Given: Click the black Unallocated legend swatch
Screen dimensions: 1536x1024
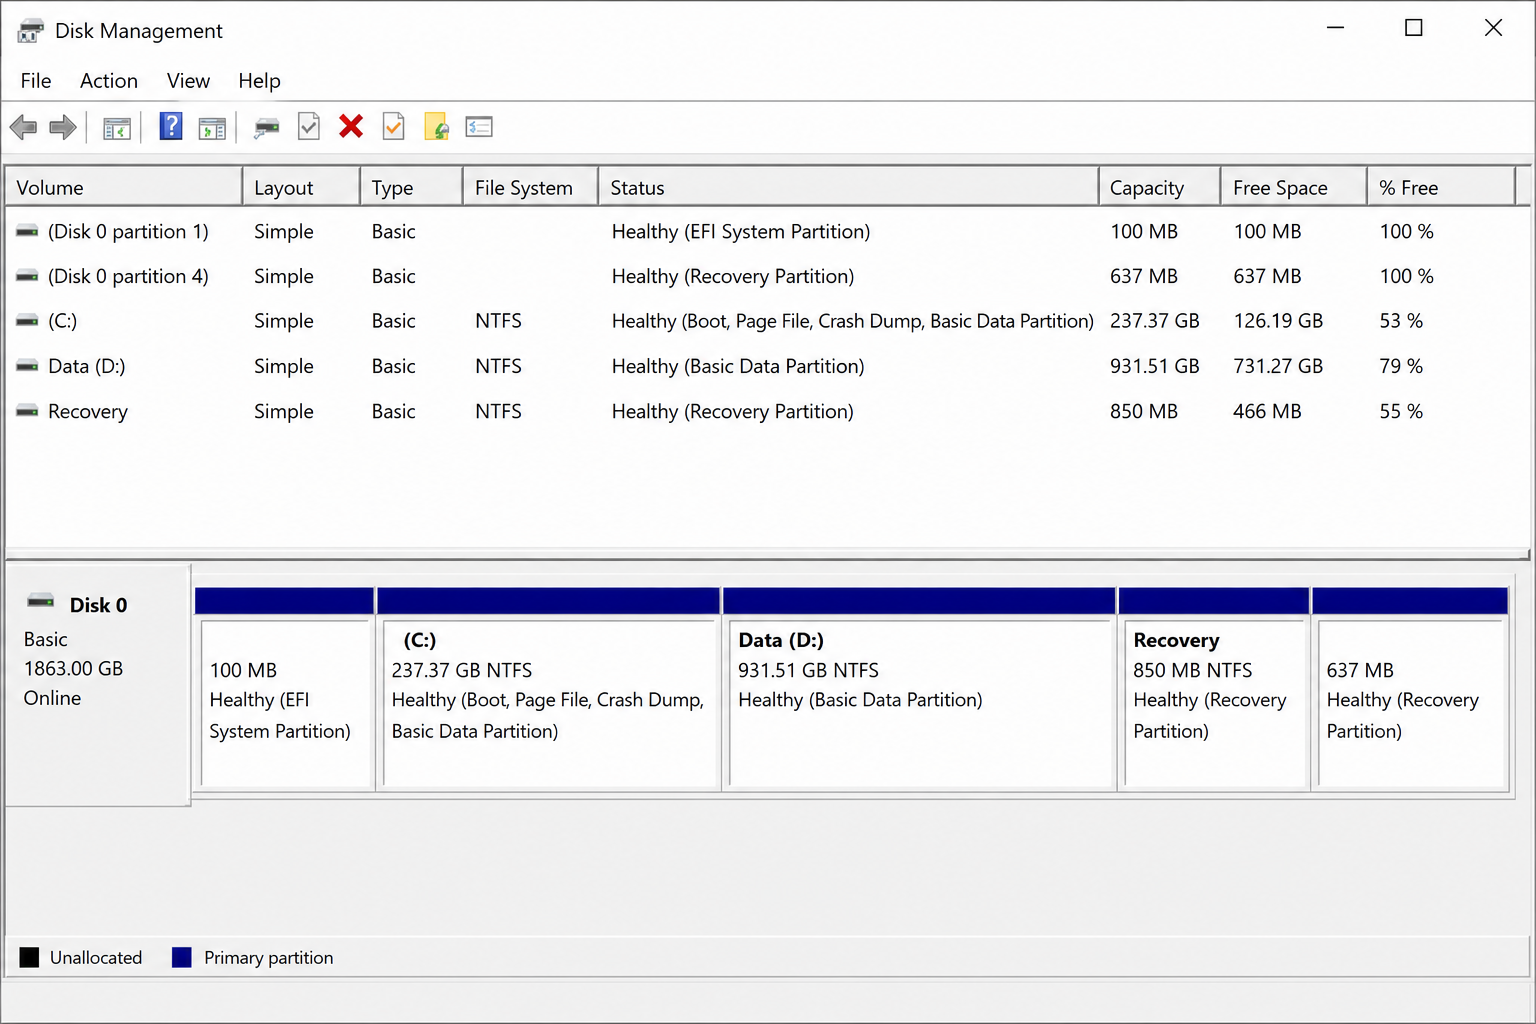Looking at the screenshot, I should [x=30, y=957].
